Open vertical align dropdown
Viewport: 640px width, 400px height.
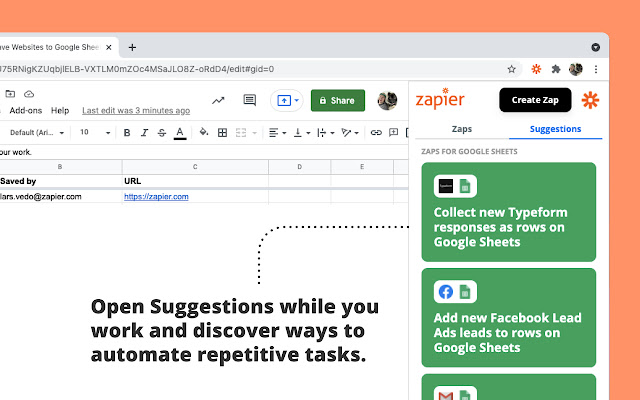coord(302,133)
